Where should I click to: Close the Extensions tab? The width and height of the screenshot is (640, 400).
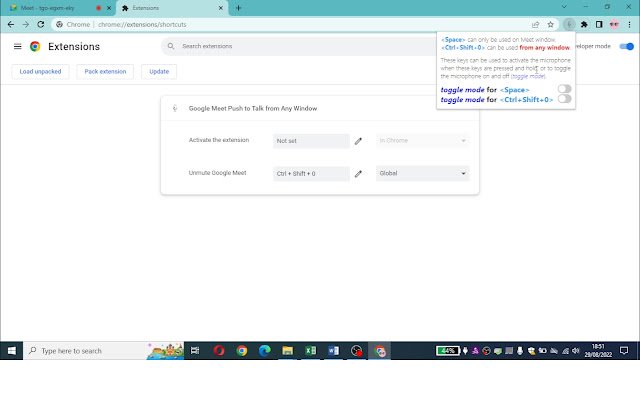point(220,8)
